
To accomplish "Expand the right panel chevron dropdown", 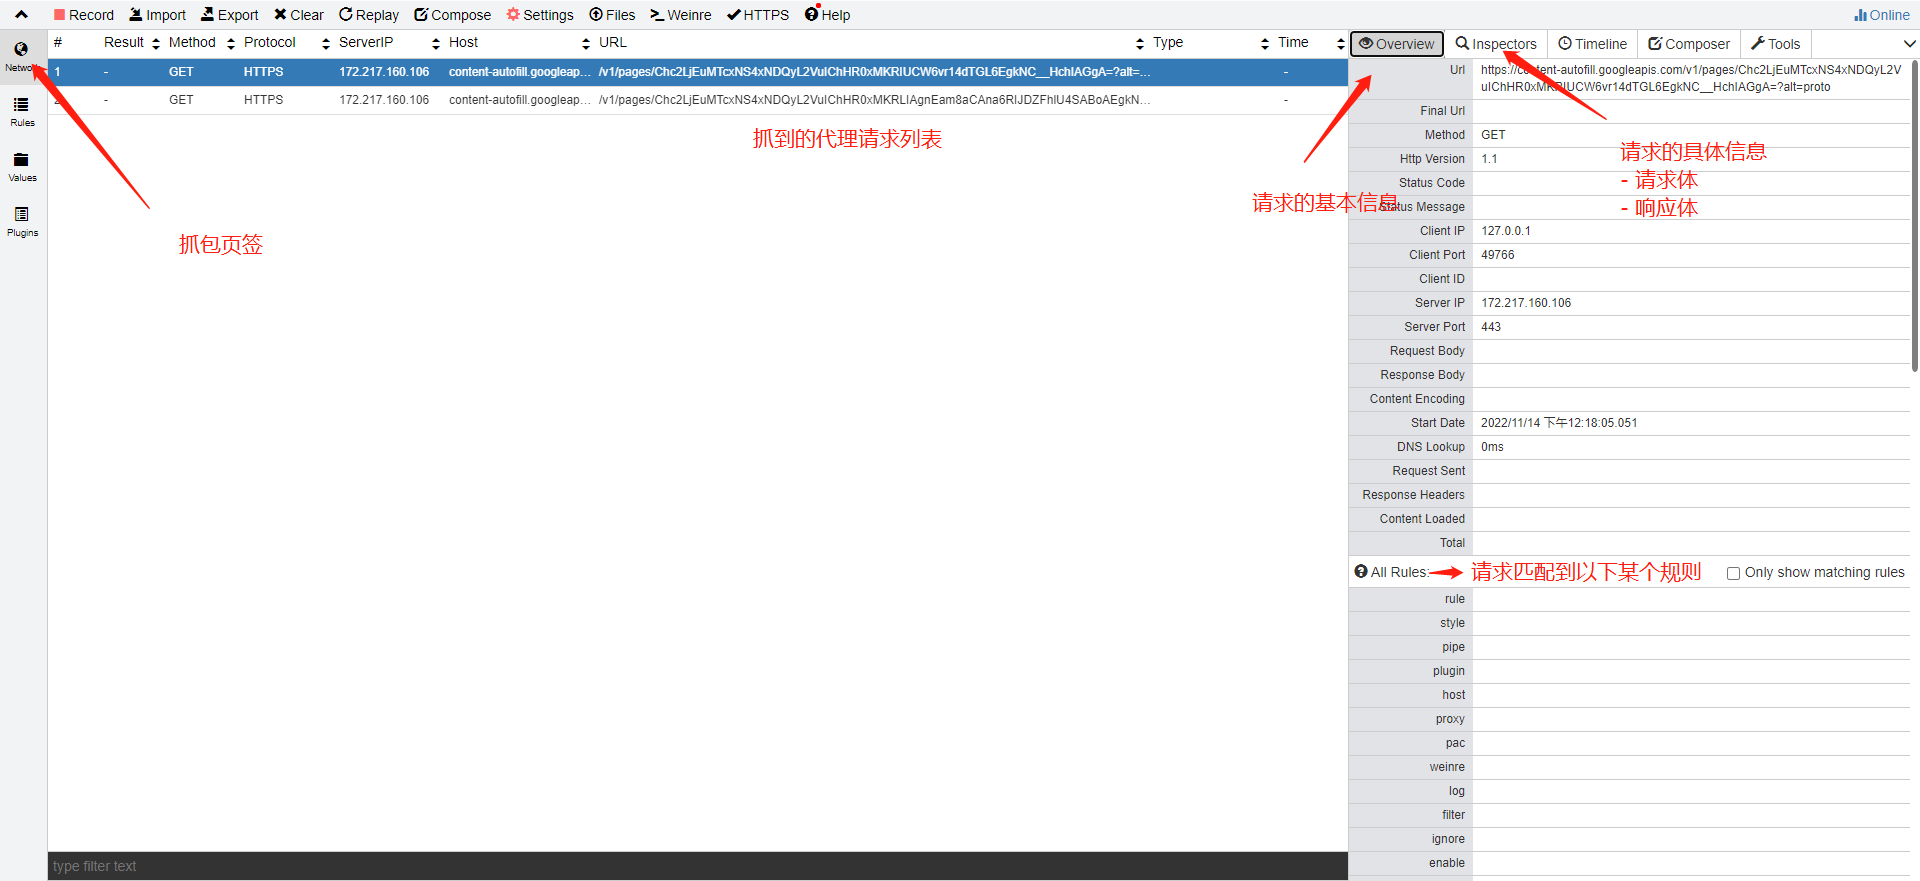I will [x=1908, y=44].
